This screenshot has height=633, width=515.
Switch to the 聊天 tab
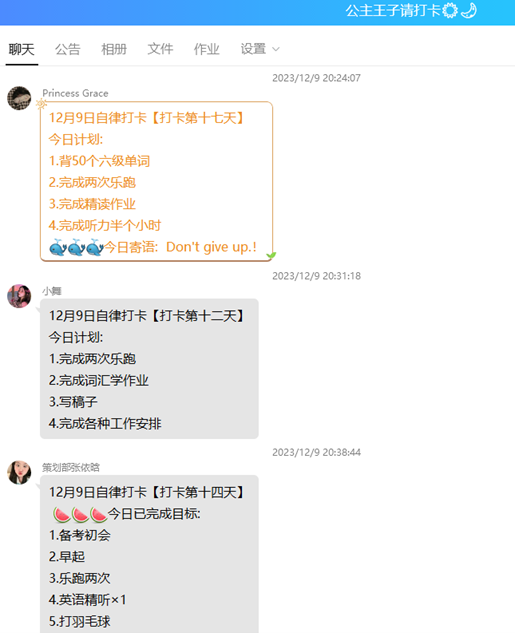[22, 49]
